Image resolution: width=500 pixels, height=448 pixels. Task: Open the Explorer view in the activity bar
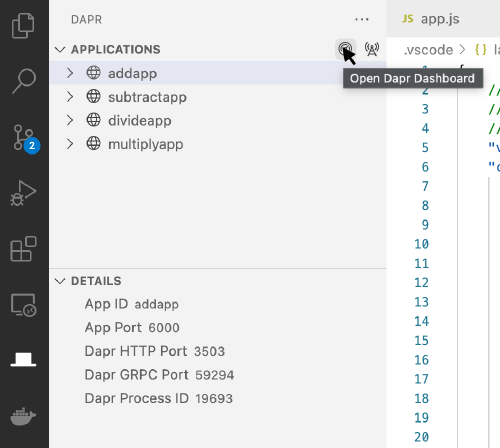coord(23,26)
